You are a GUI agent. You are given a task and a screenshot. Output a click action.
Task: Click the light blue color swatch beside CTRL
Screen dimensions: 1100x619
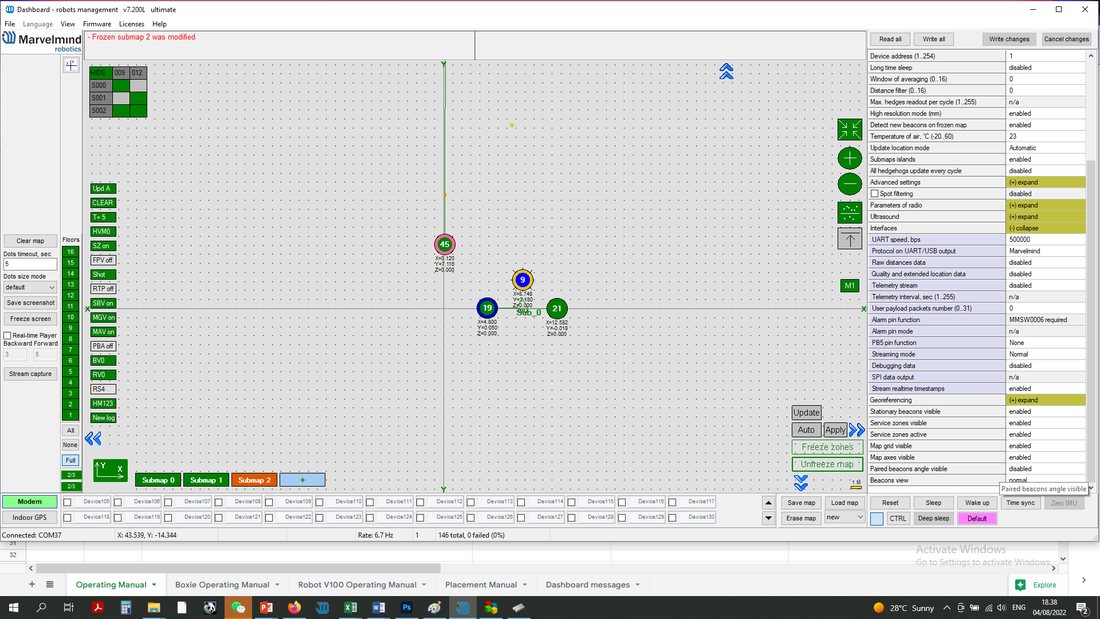[x=877, y=519]
